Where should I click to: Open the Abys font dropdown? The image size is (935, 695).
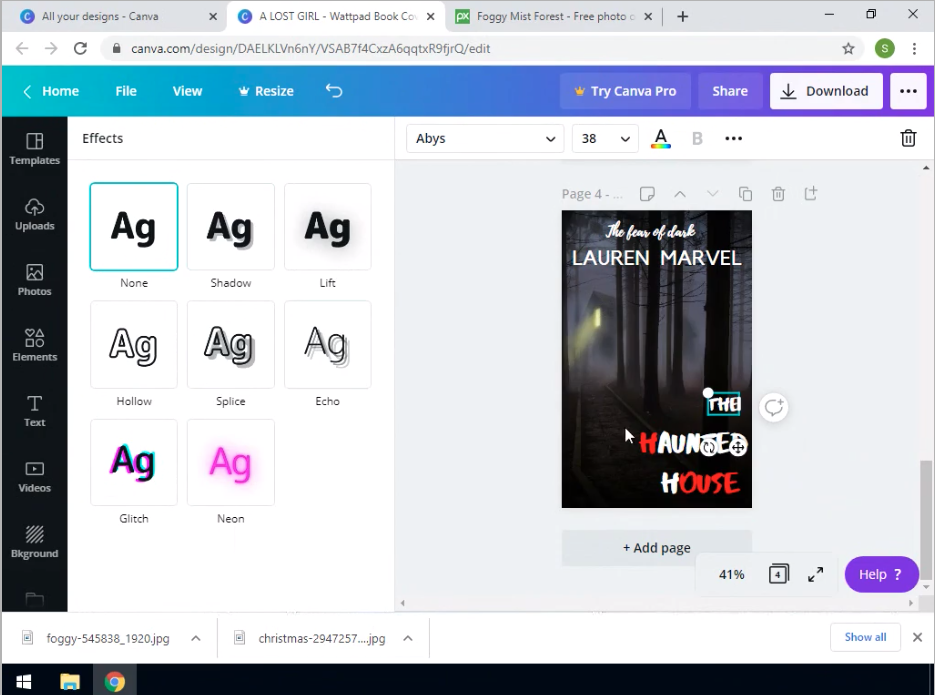coord(485,138)
